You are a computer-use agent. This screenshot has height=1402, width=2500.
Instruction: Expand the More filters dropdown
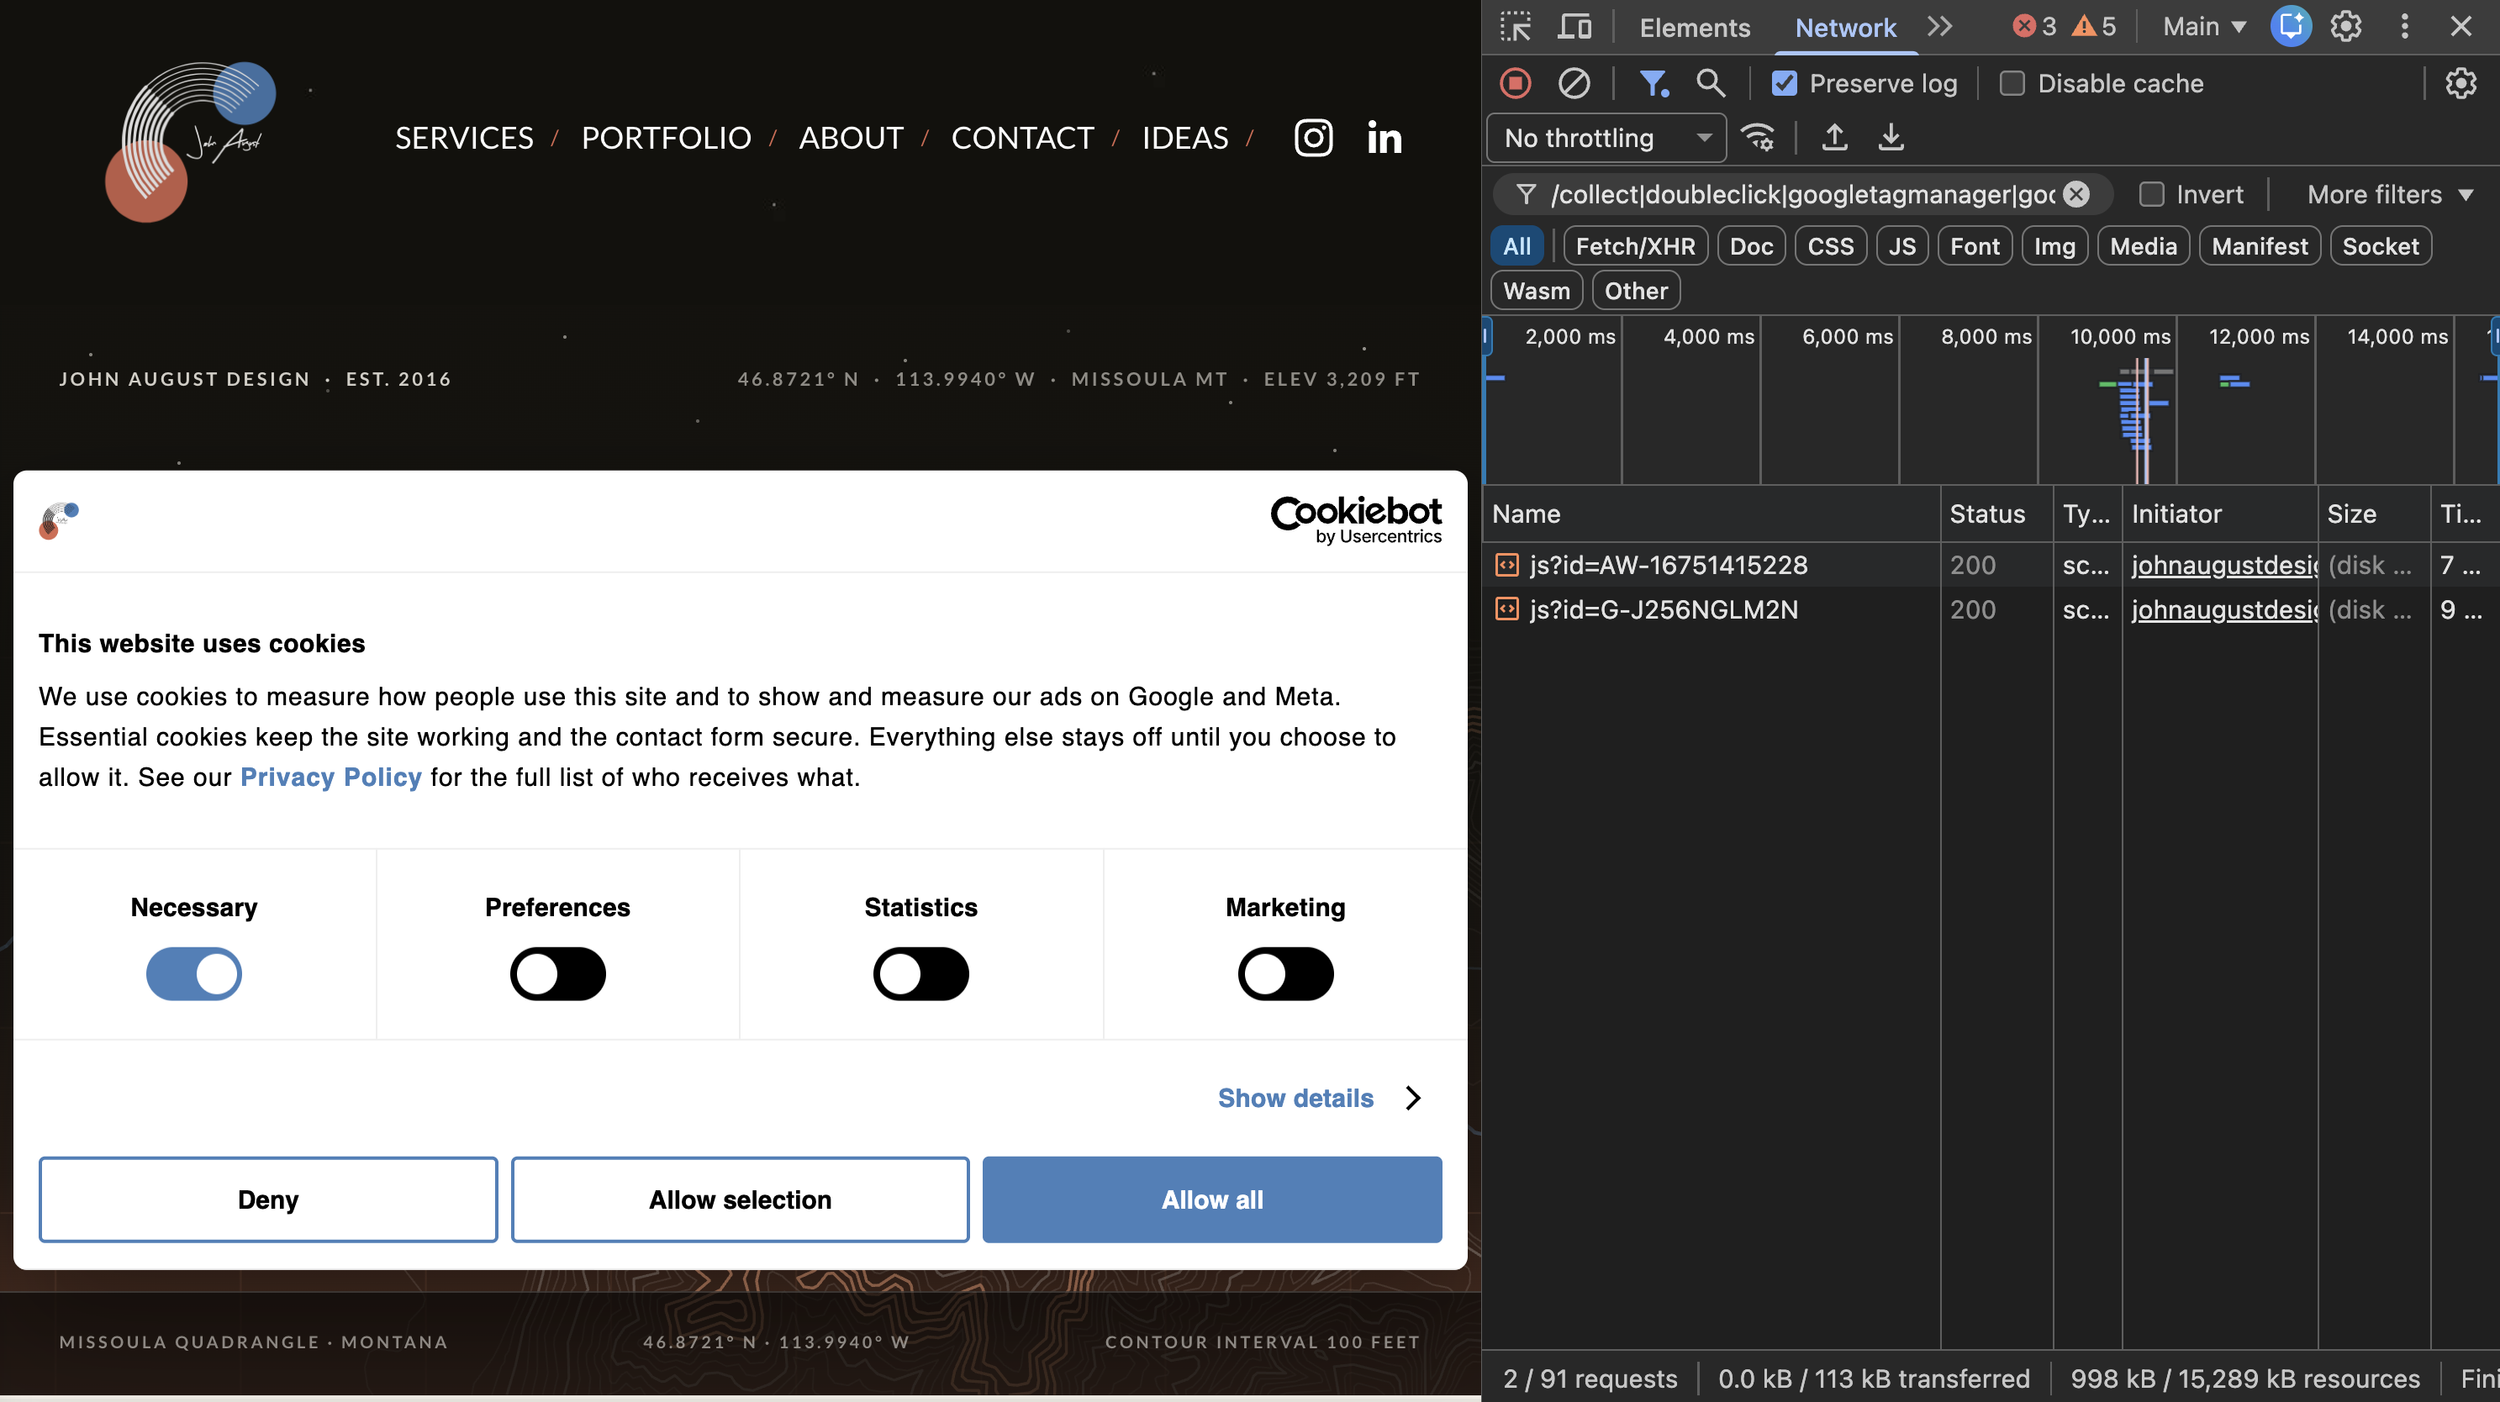[x=2391, y=194]
